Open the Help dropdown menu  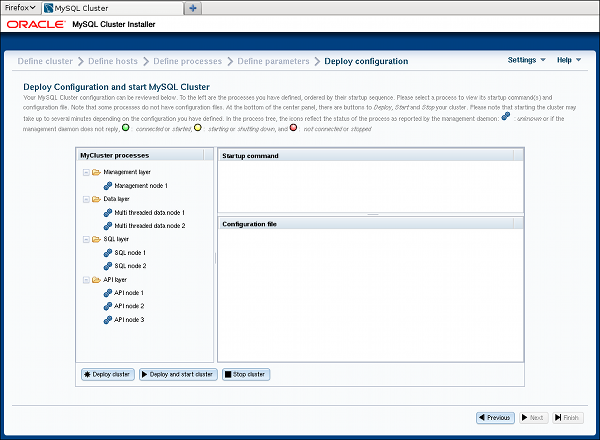tap(569, 60)
